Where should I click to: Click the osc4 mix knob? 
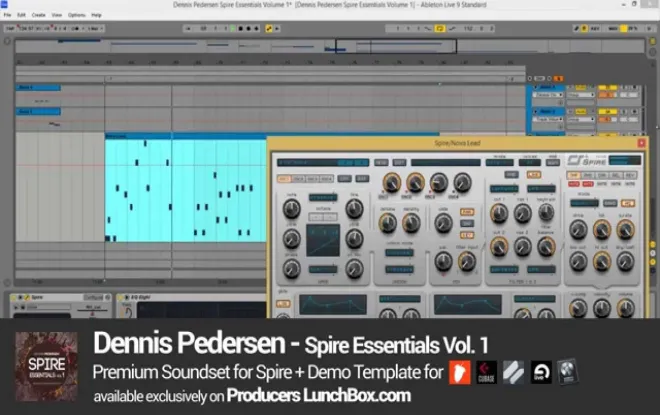tap(462, 183)
